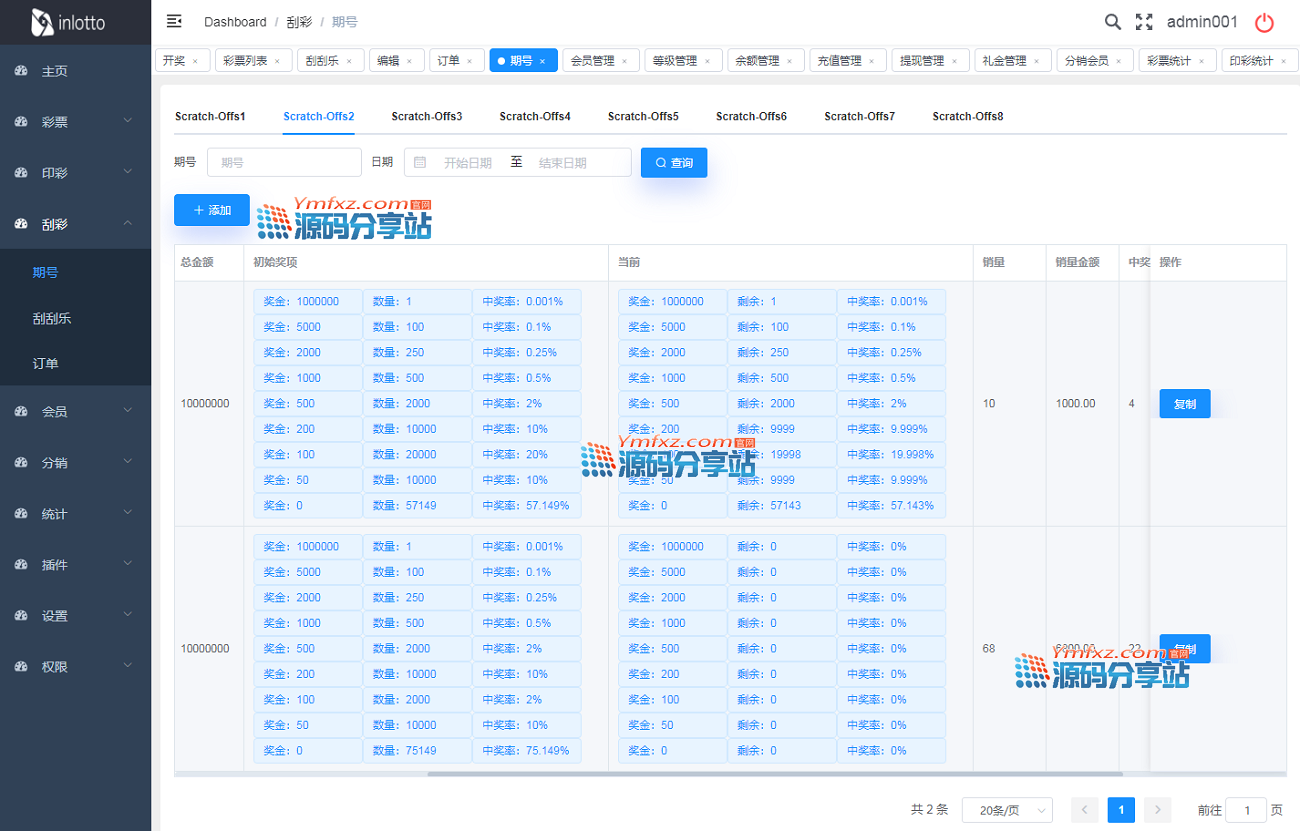This screenshot has height=831, width=1300.
Task: Click the hamburger sidebar collapse icon
Action: [174, 21]
